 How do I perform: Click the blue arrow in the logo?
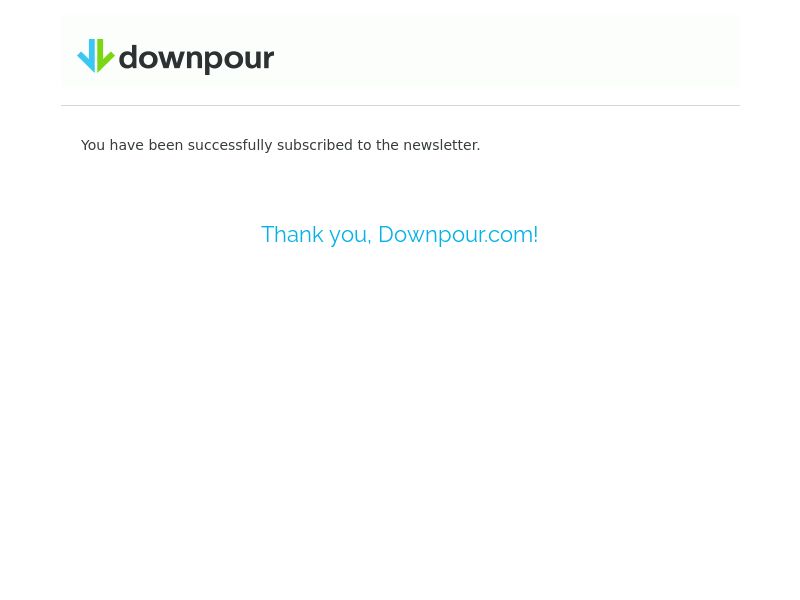click(87, 56)
